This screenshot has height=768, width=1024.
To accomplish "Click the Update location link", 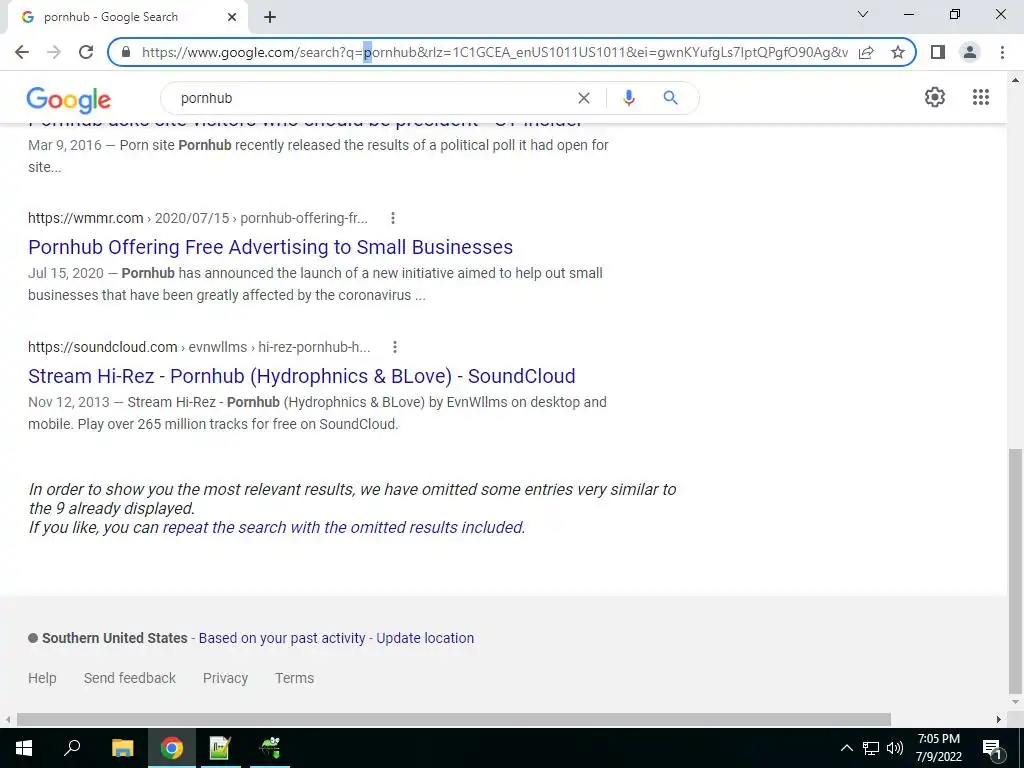I will [425, 638].
